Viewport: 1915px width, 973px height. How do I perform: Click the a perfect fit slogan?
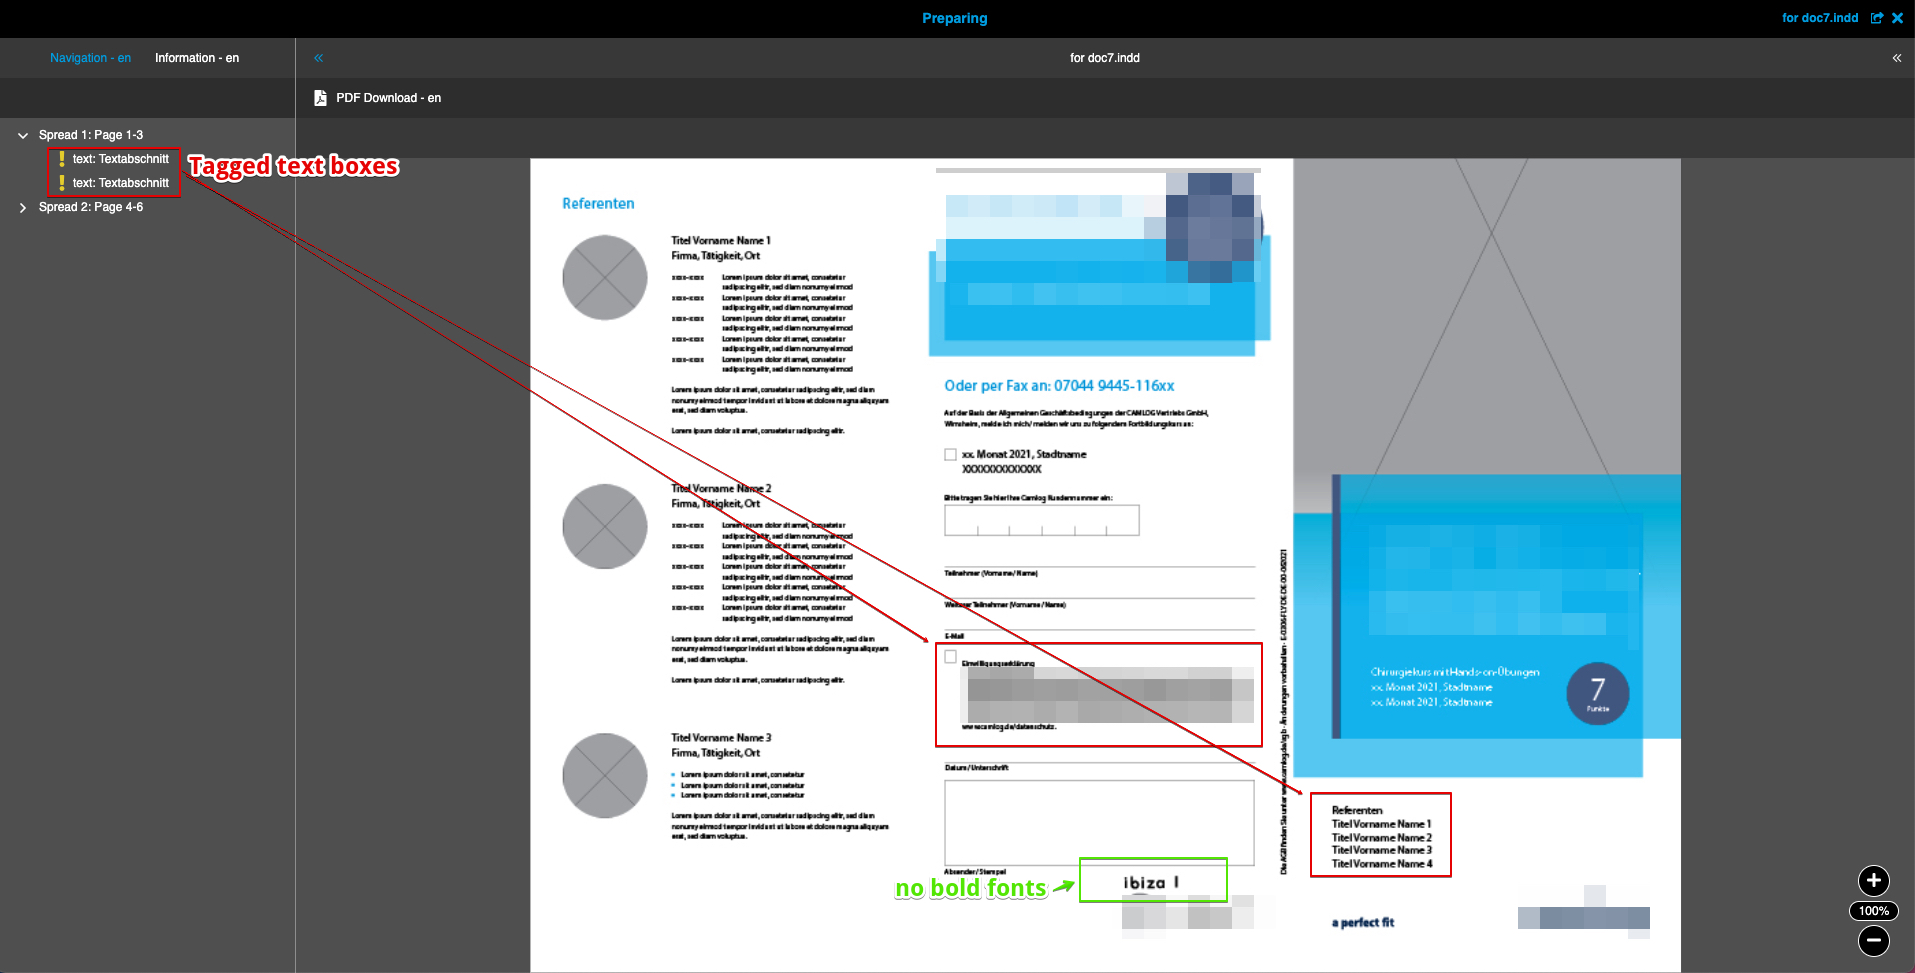coord(1362,923)
